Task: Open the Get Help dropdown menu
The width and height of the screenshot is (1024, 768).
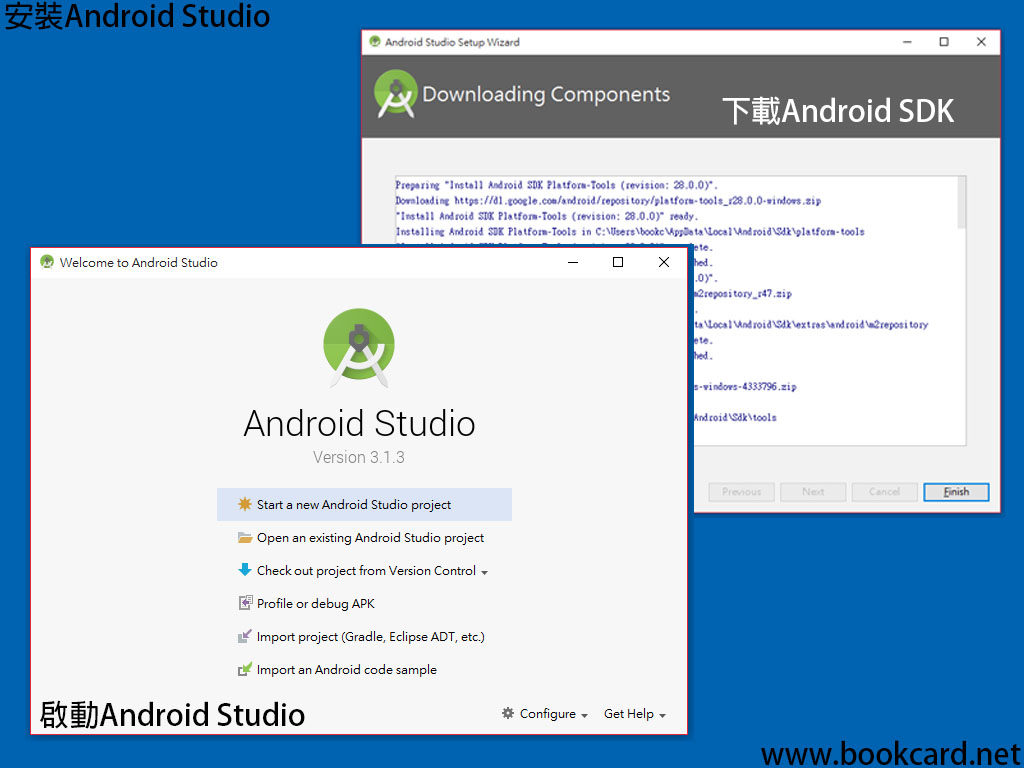Action: (634, 714)
